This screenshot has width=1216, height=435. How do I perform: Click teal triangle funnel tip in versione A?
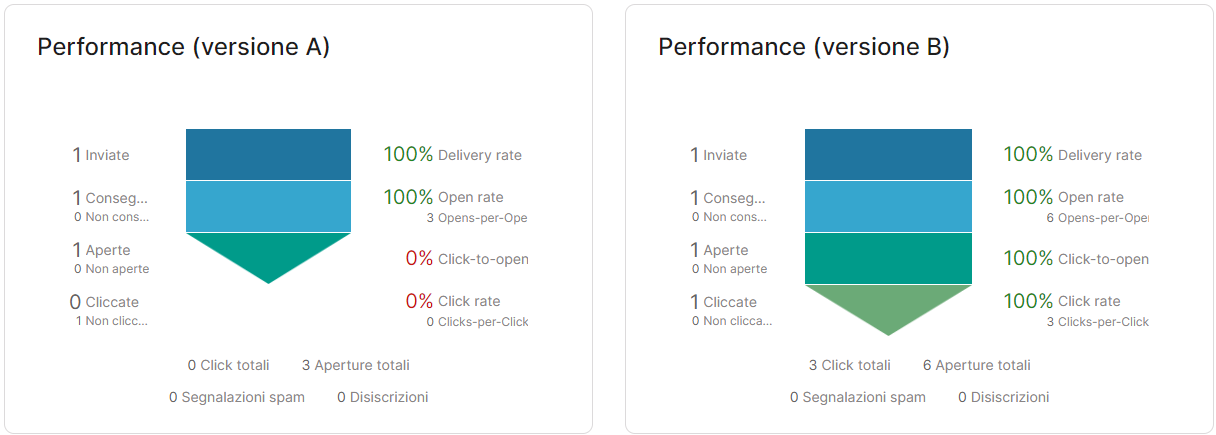268,251
